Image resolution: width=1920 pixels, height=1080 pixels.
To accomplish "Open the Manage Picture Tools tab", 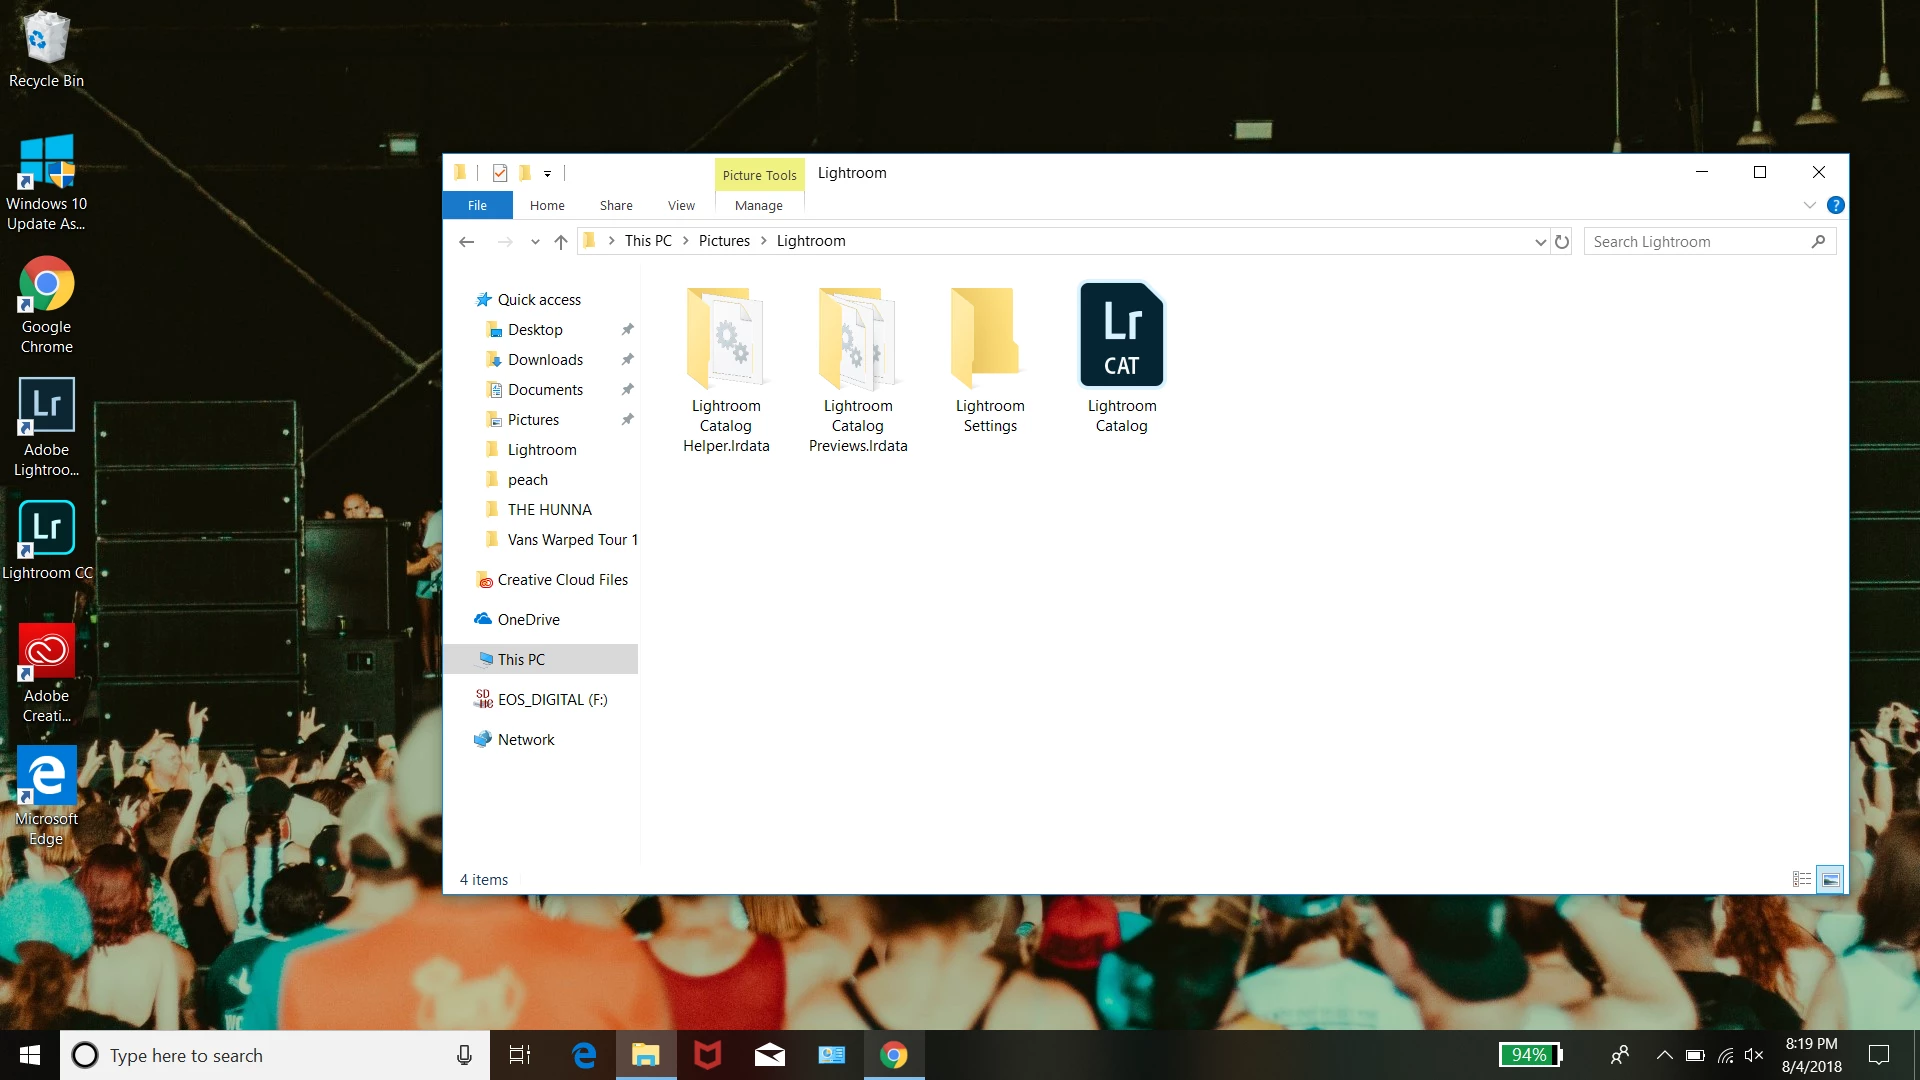I will [x=758, y=205].
